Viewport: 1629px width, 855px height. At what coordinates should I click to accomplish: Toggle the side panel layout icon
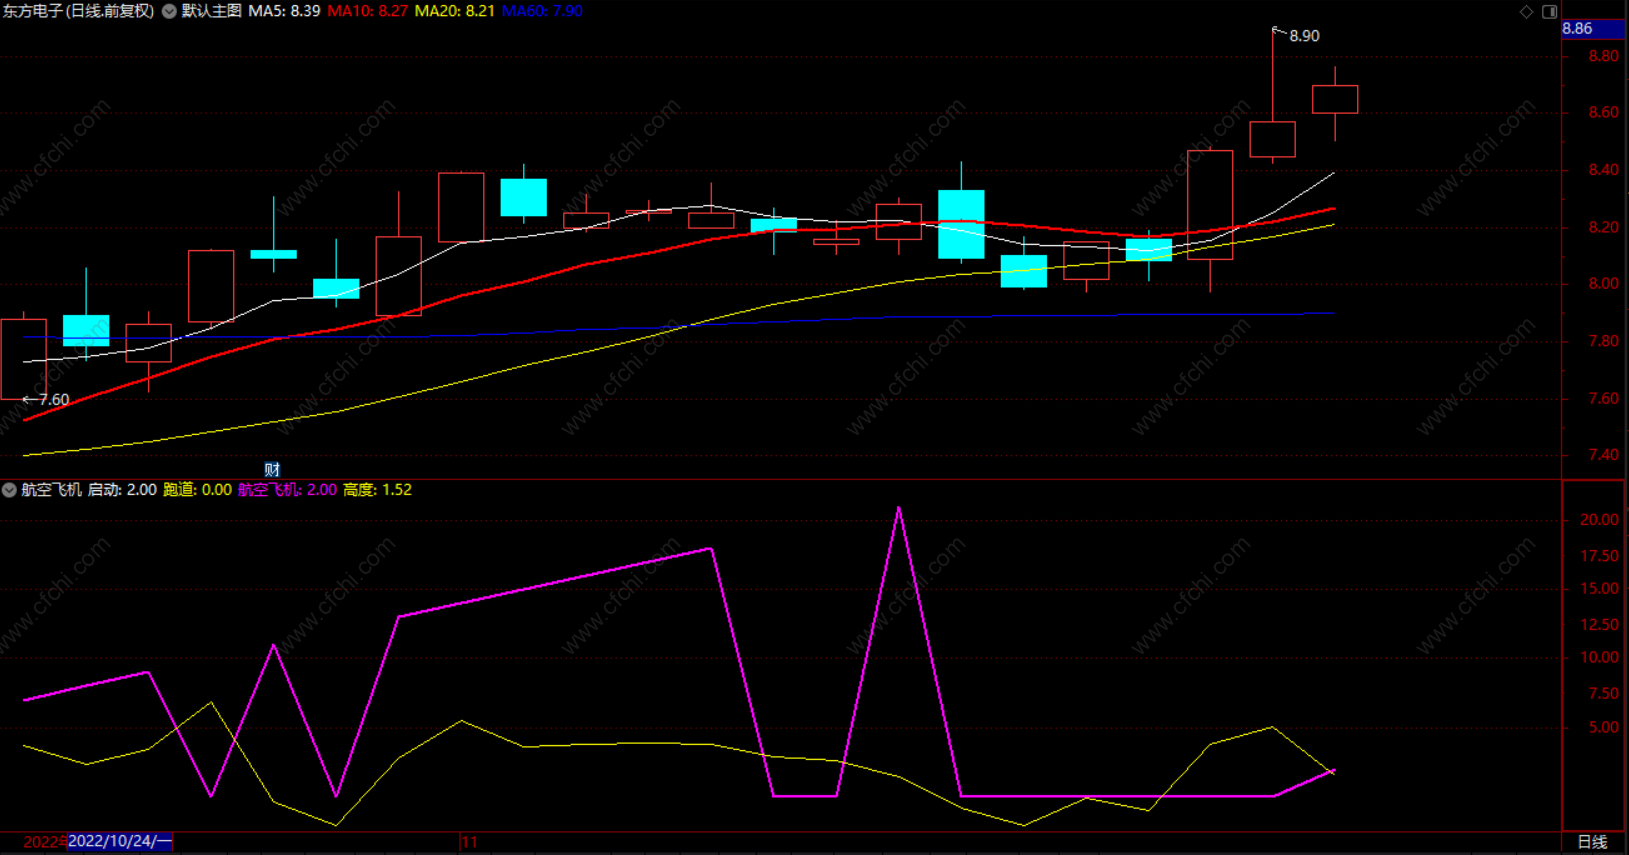click(1549, 12)
